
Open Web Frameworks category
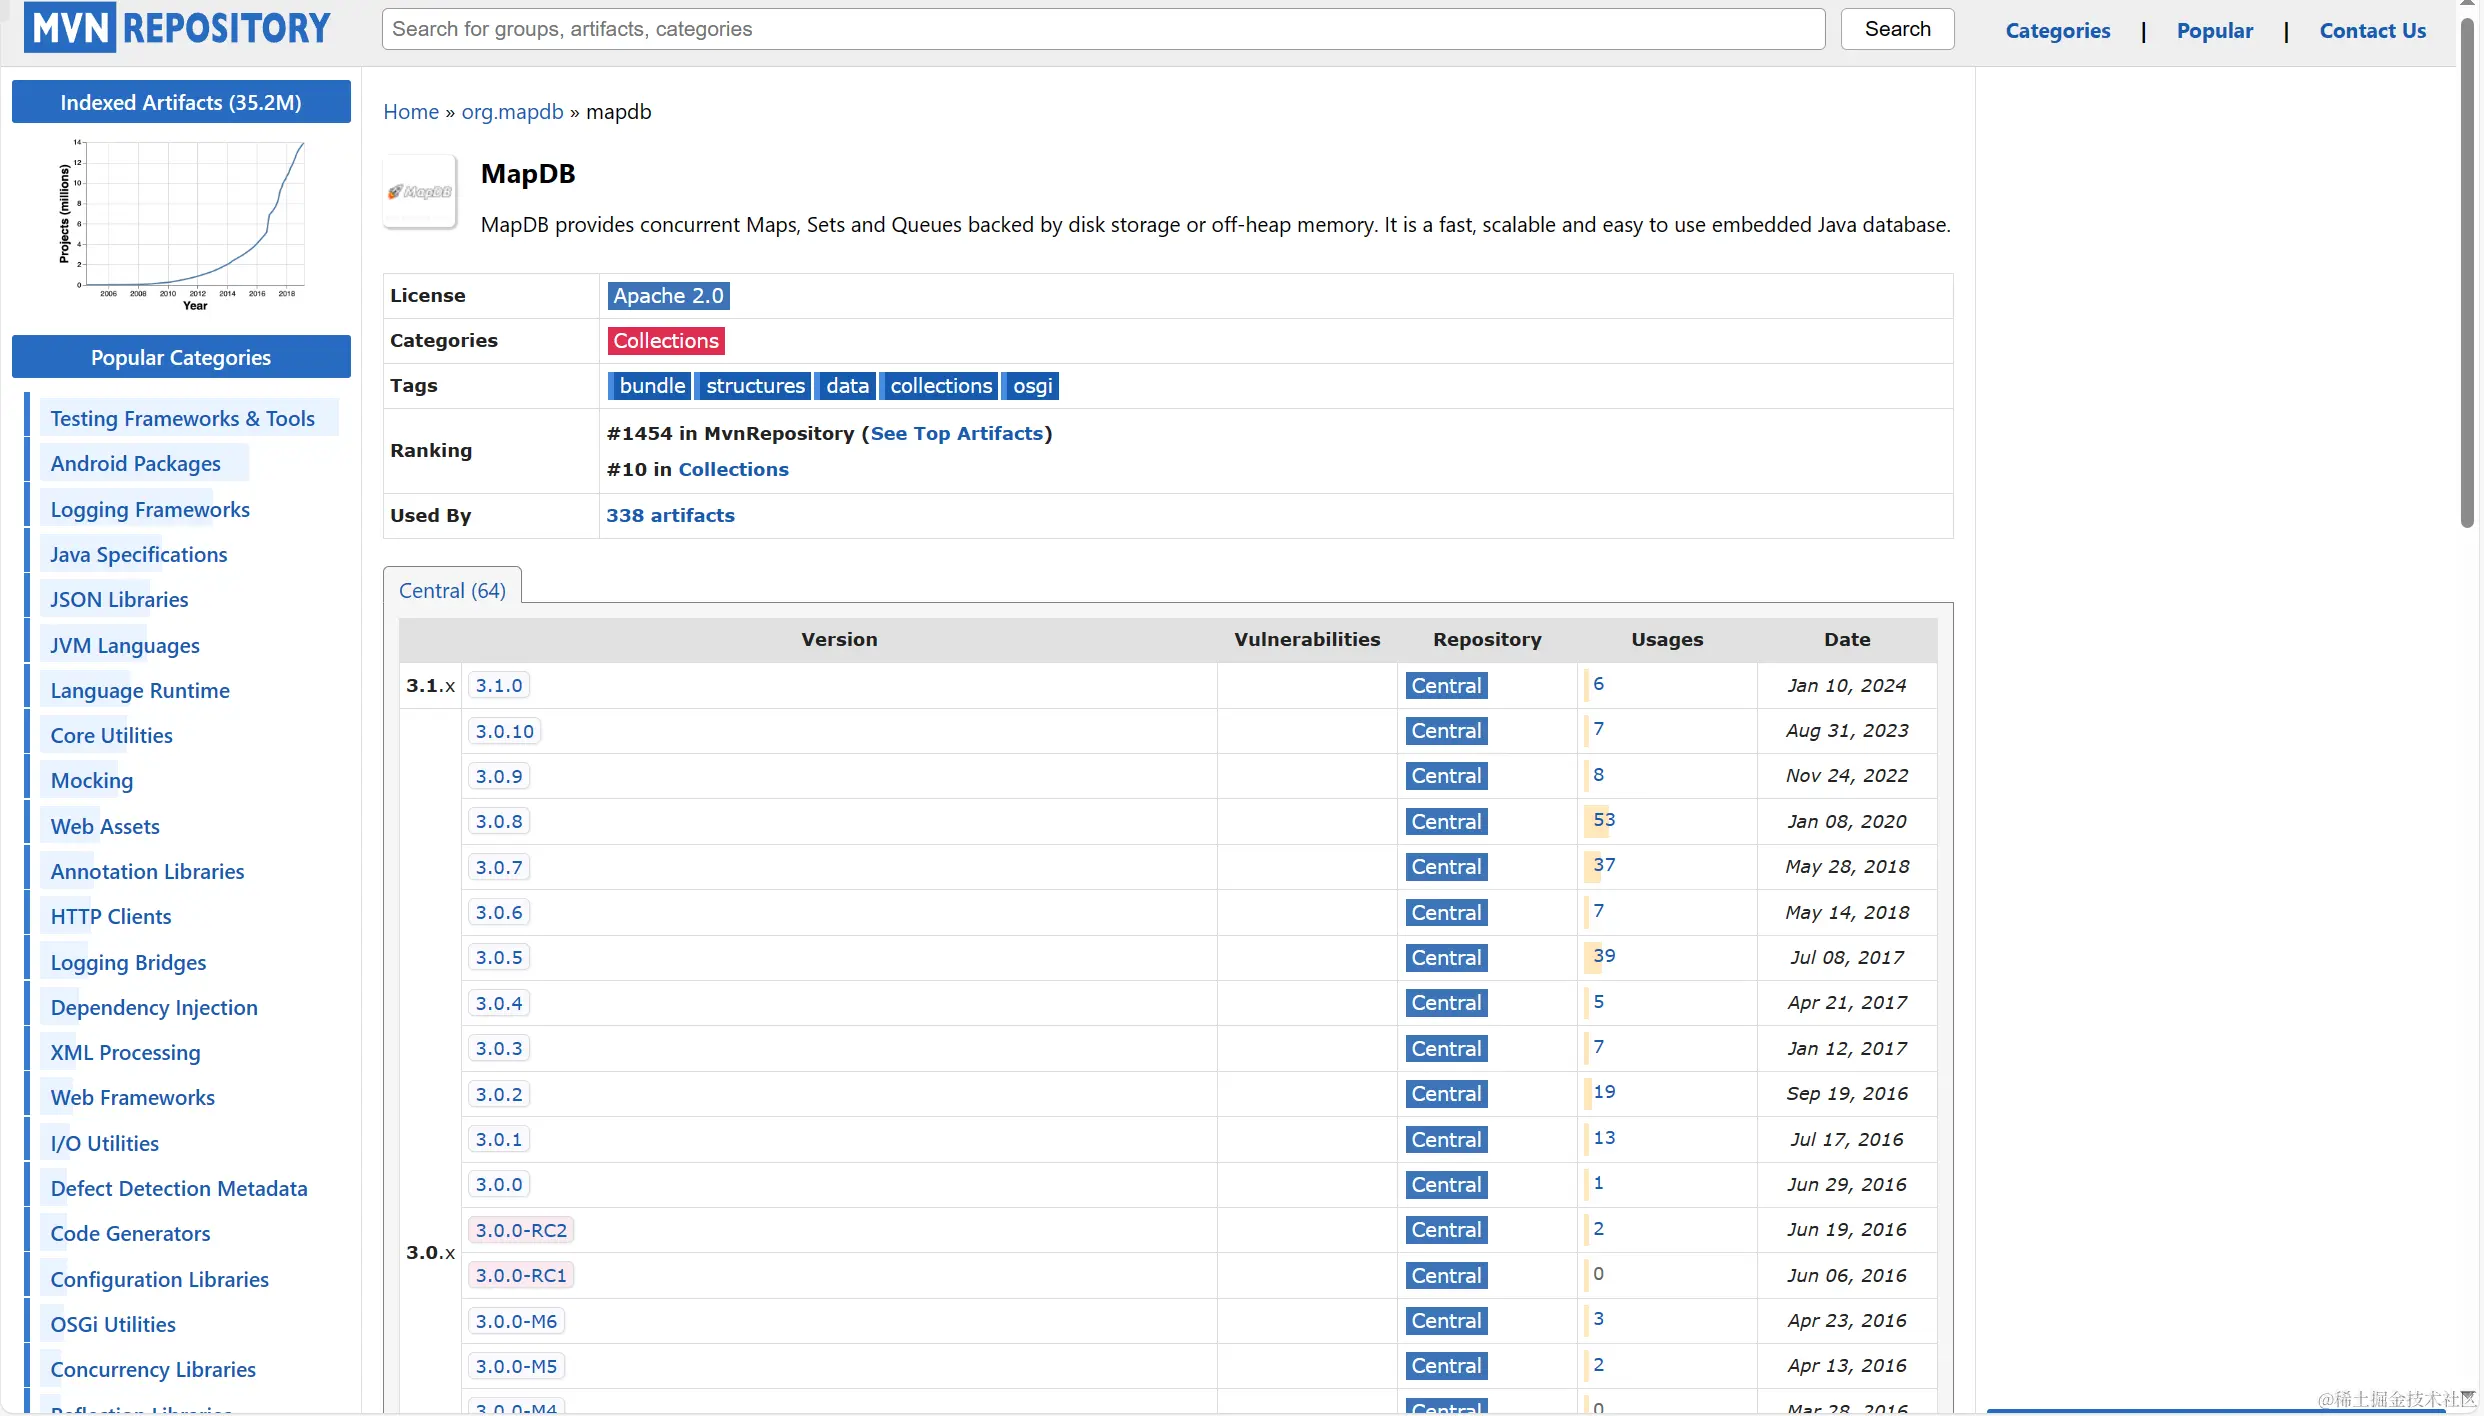point(132,1098)
